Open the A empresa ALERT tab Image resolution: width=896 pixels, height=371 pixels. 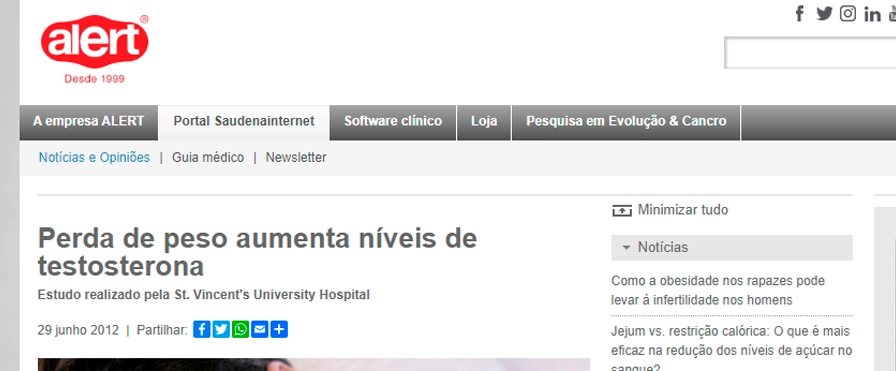(89, 122)
